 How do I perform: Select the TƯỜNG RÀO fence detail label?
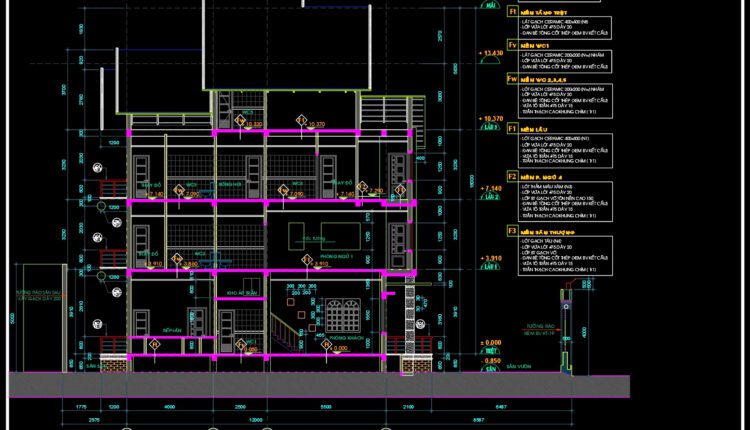coord(540,326)
